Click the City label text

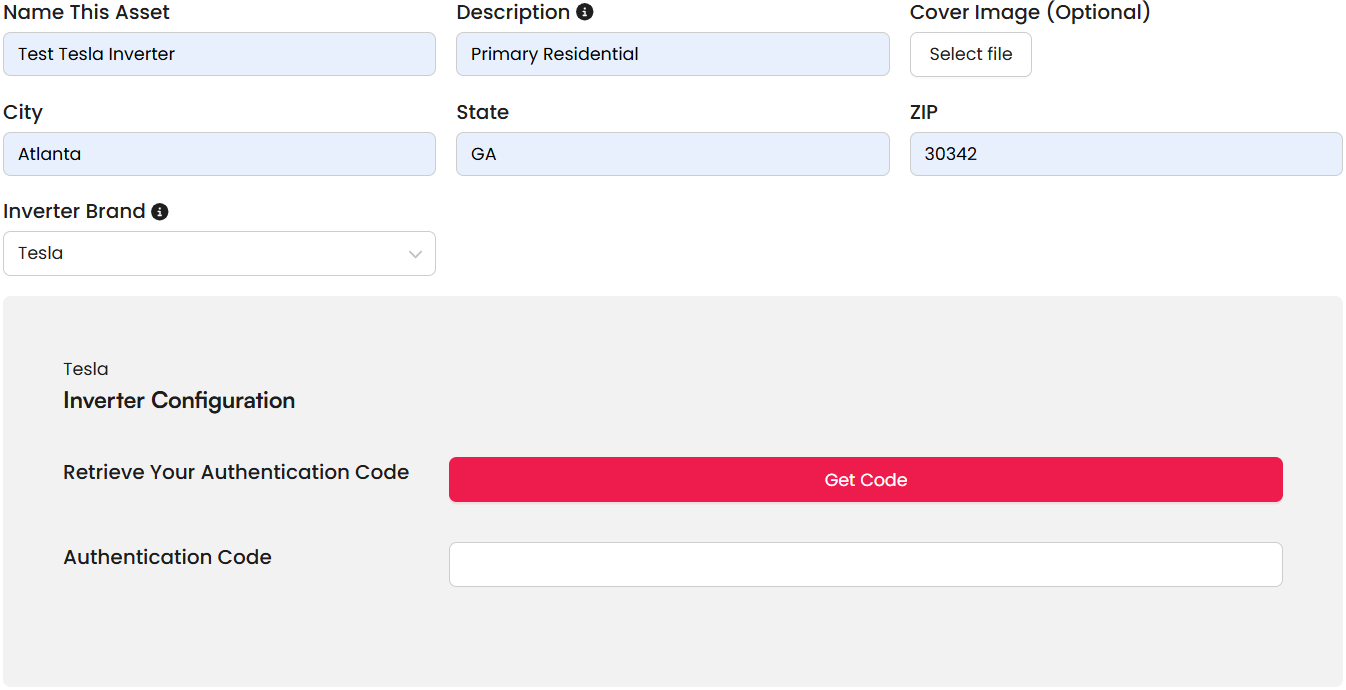[x=23, y=112]
